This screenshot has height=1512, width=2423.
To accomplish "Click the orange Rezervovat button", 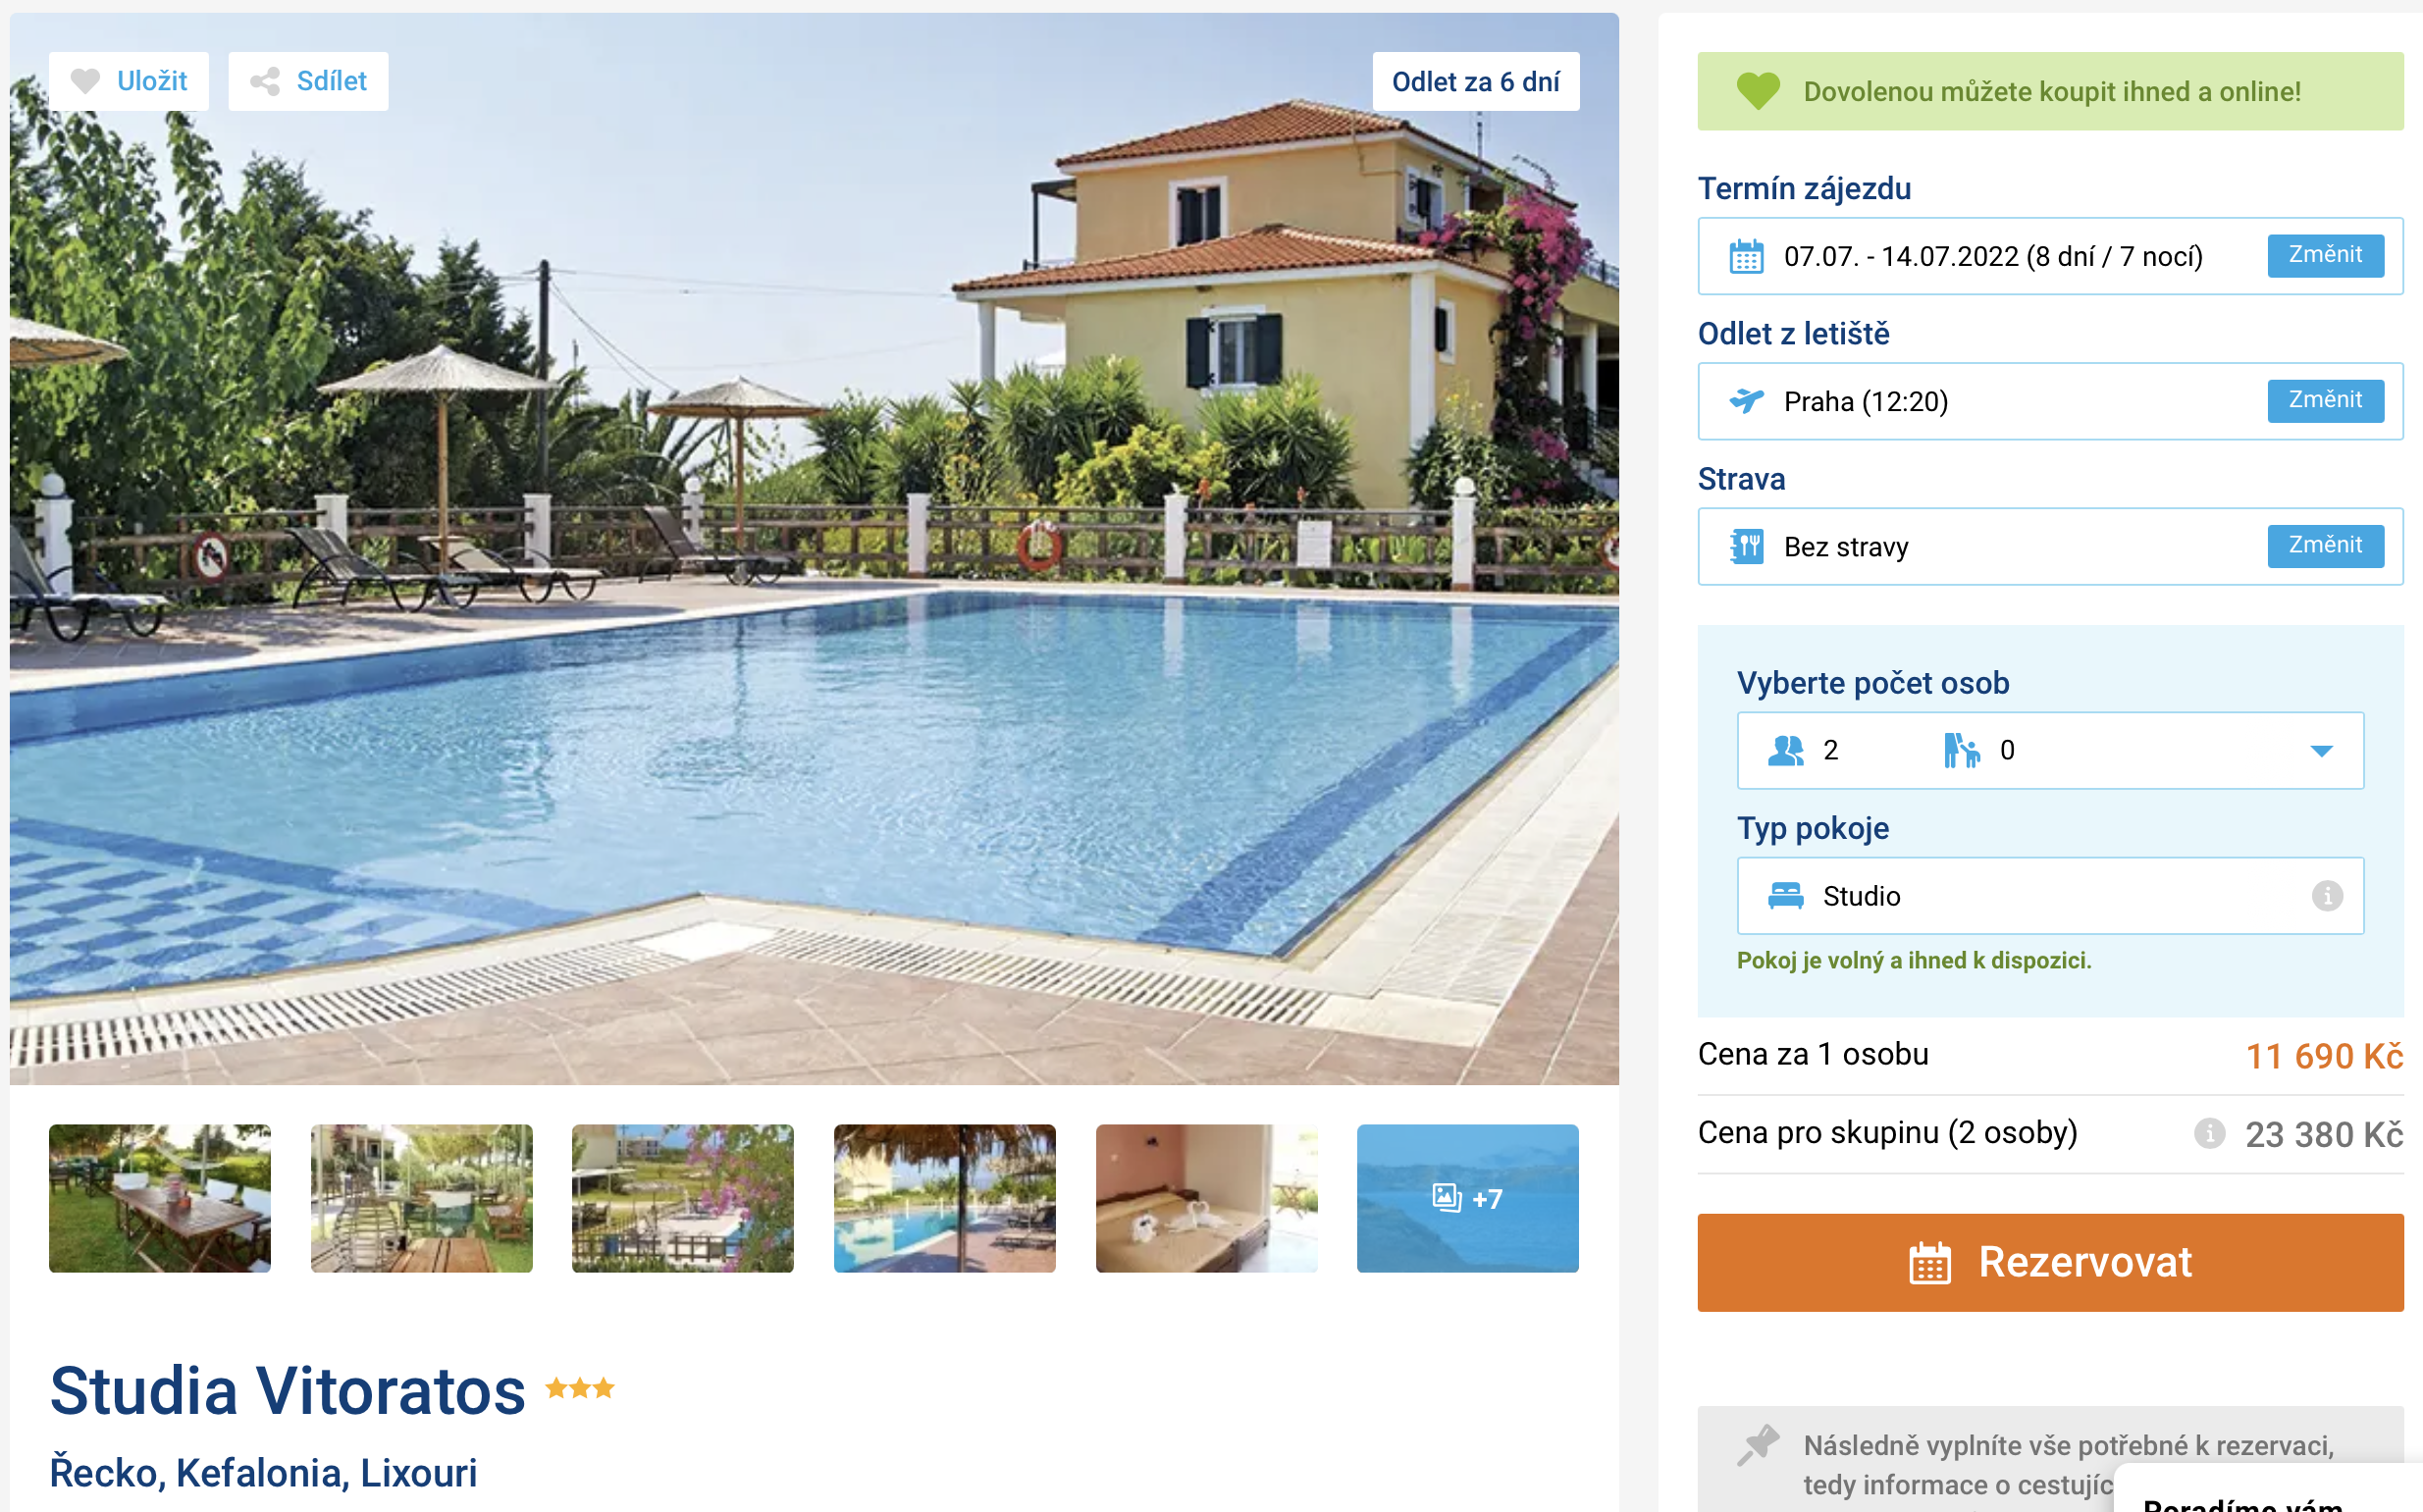I will pyautogui.click(x=2050, y=1262).
